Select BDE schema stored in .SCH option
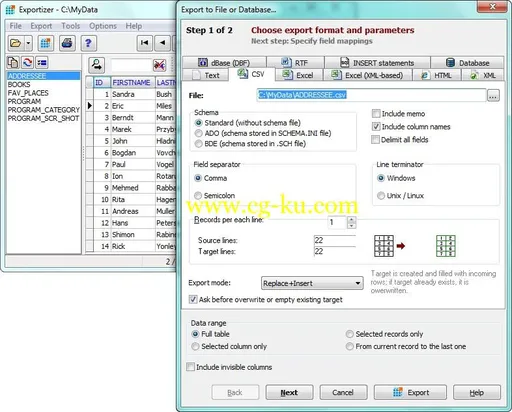This screenshot has width=512, height=412. point(250,144)
